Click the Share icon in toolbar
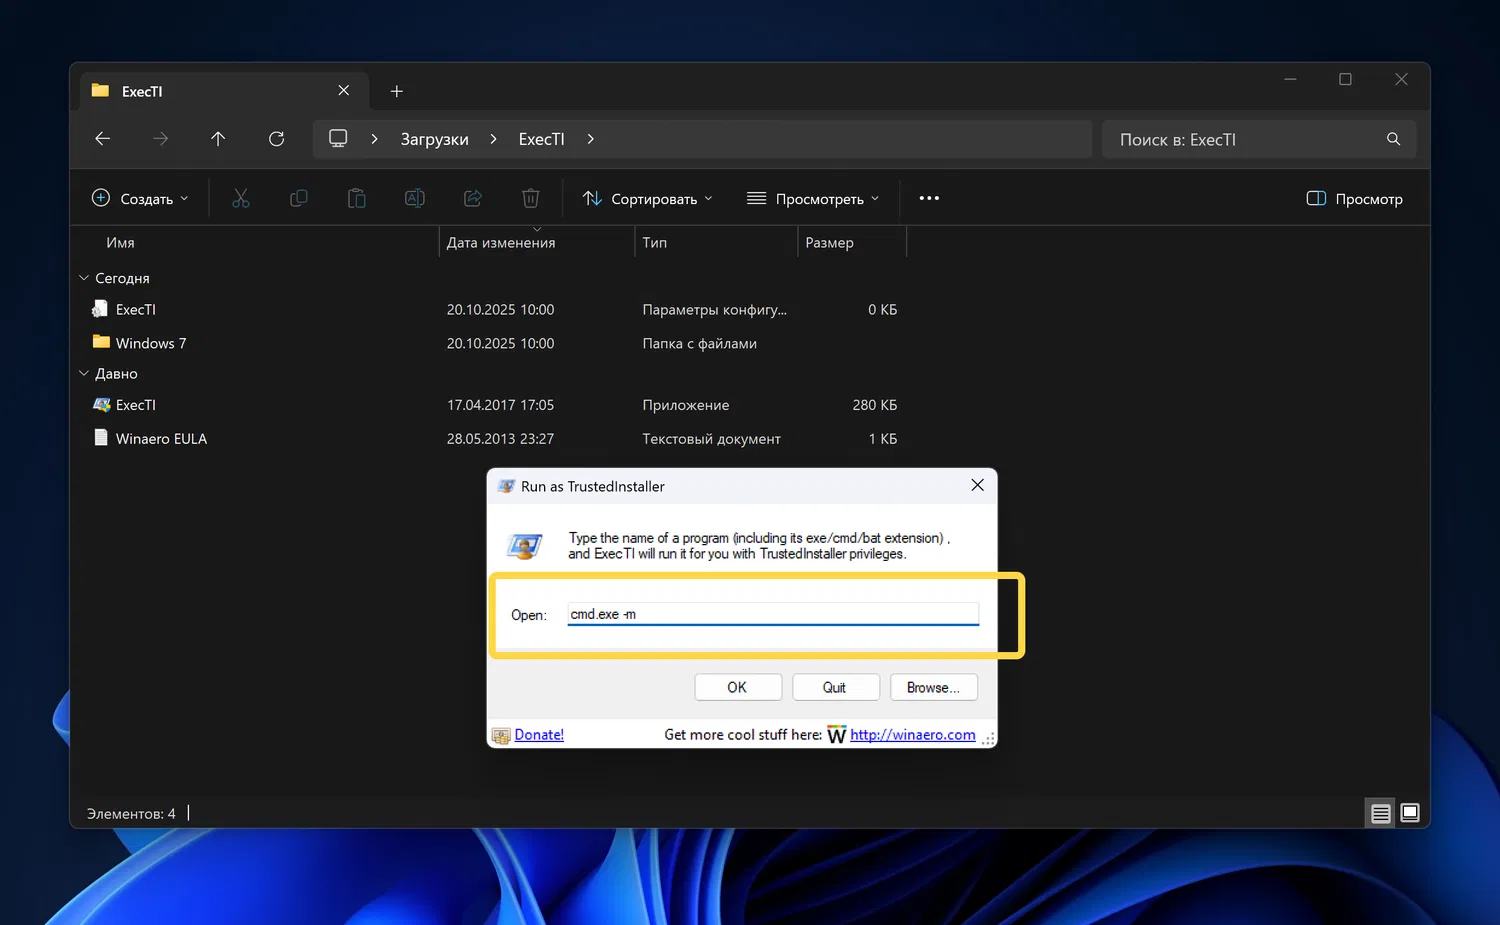 click(473, 198)
